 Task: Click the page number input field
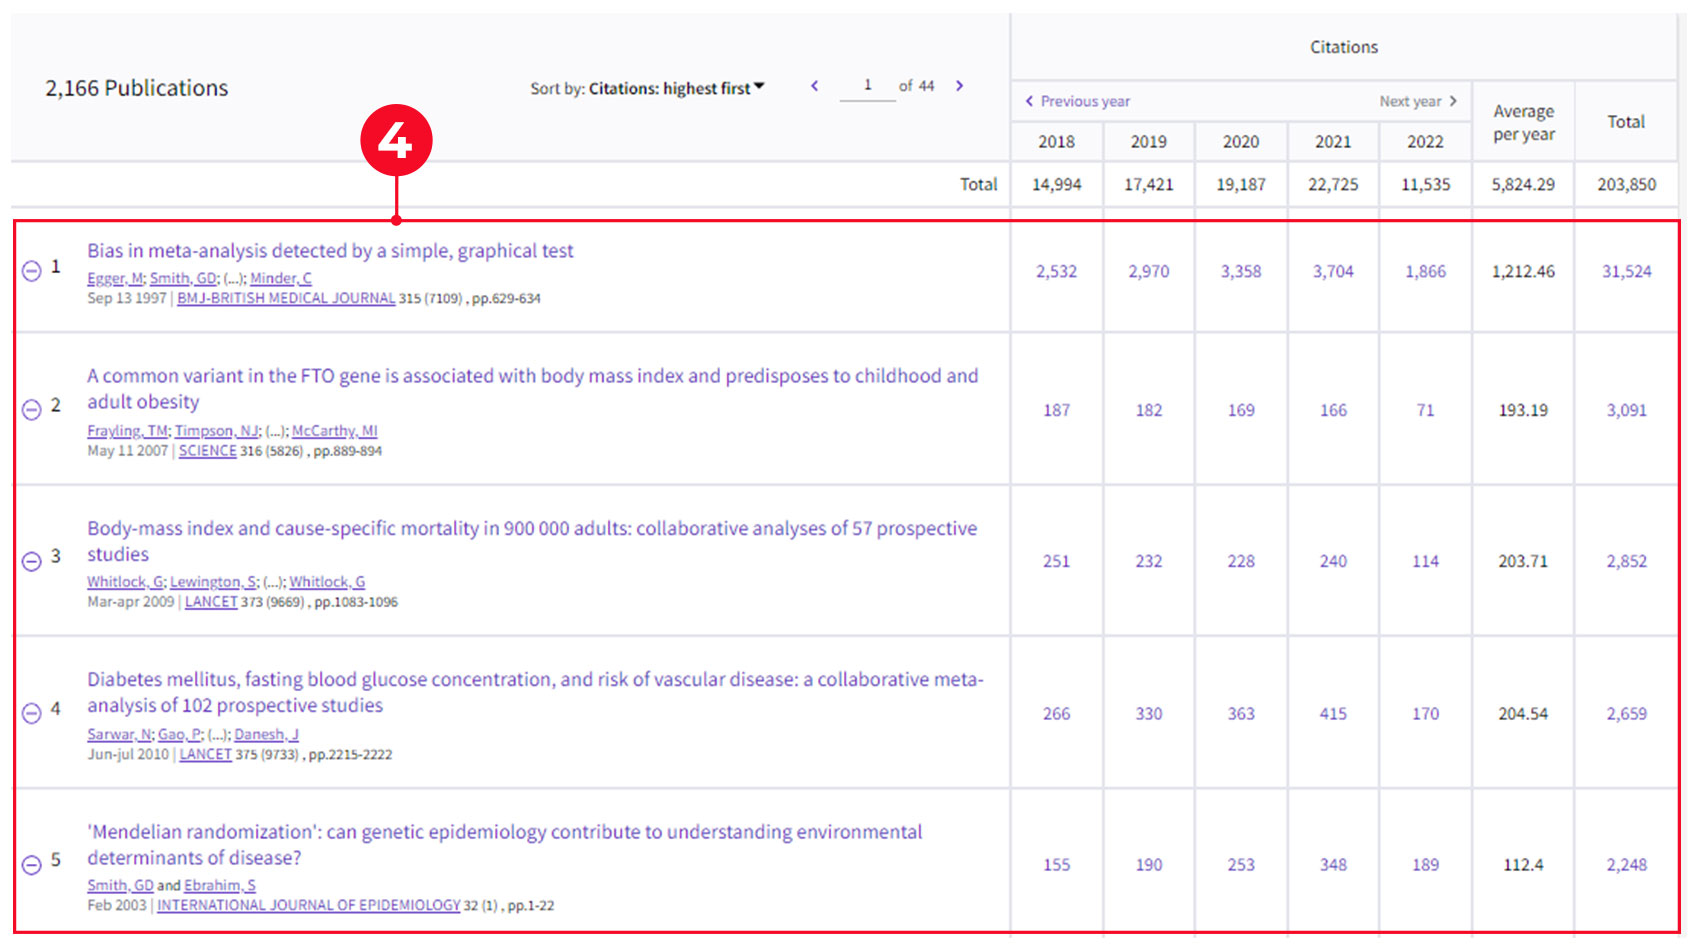pyautogui.click(x=868, y=86)
